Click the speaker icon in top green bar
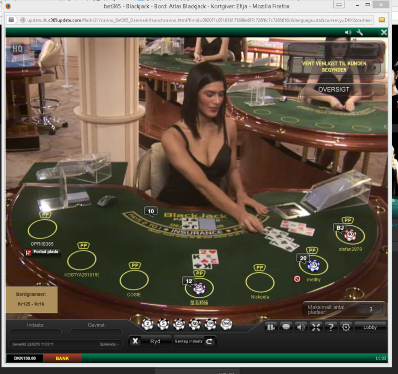 point(348,32)
